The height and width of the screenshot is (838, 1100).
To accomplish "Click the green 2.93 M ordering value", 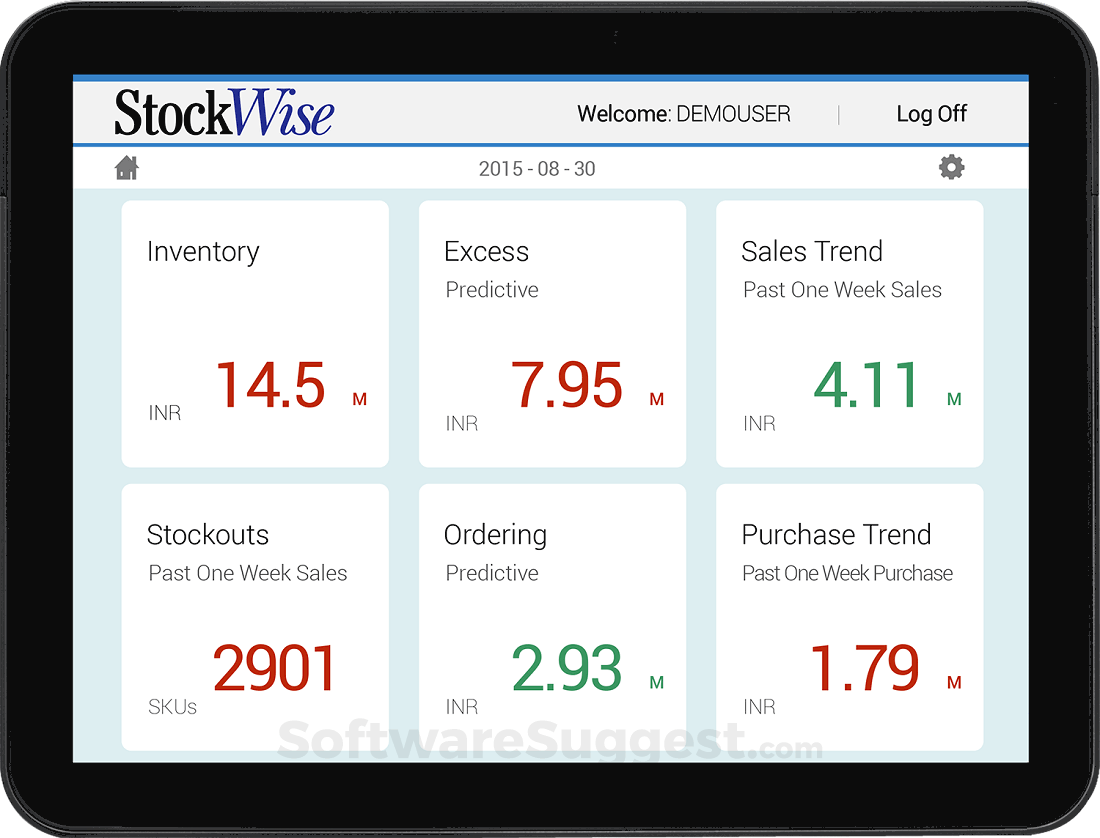I will [x=567, y=667].
